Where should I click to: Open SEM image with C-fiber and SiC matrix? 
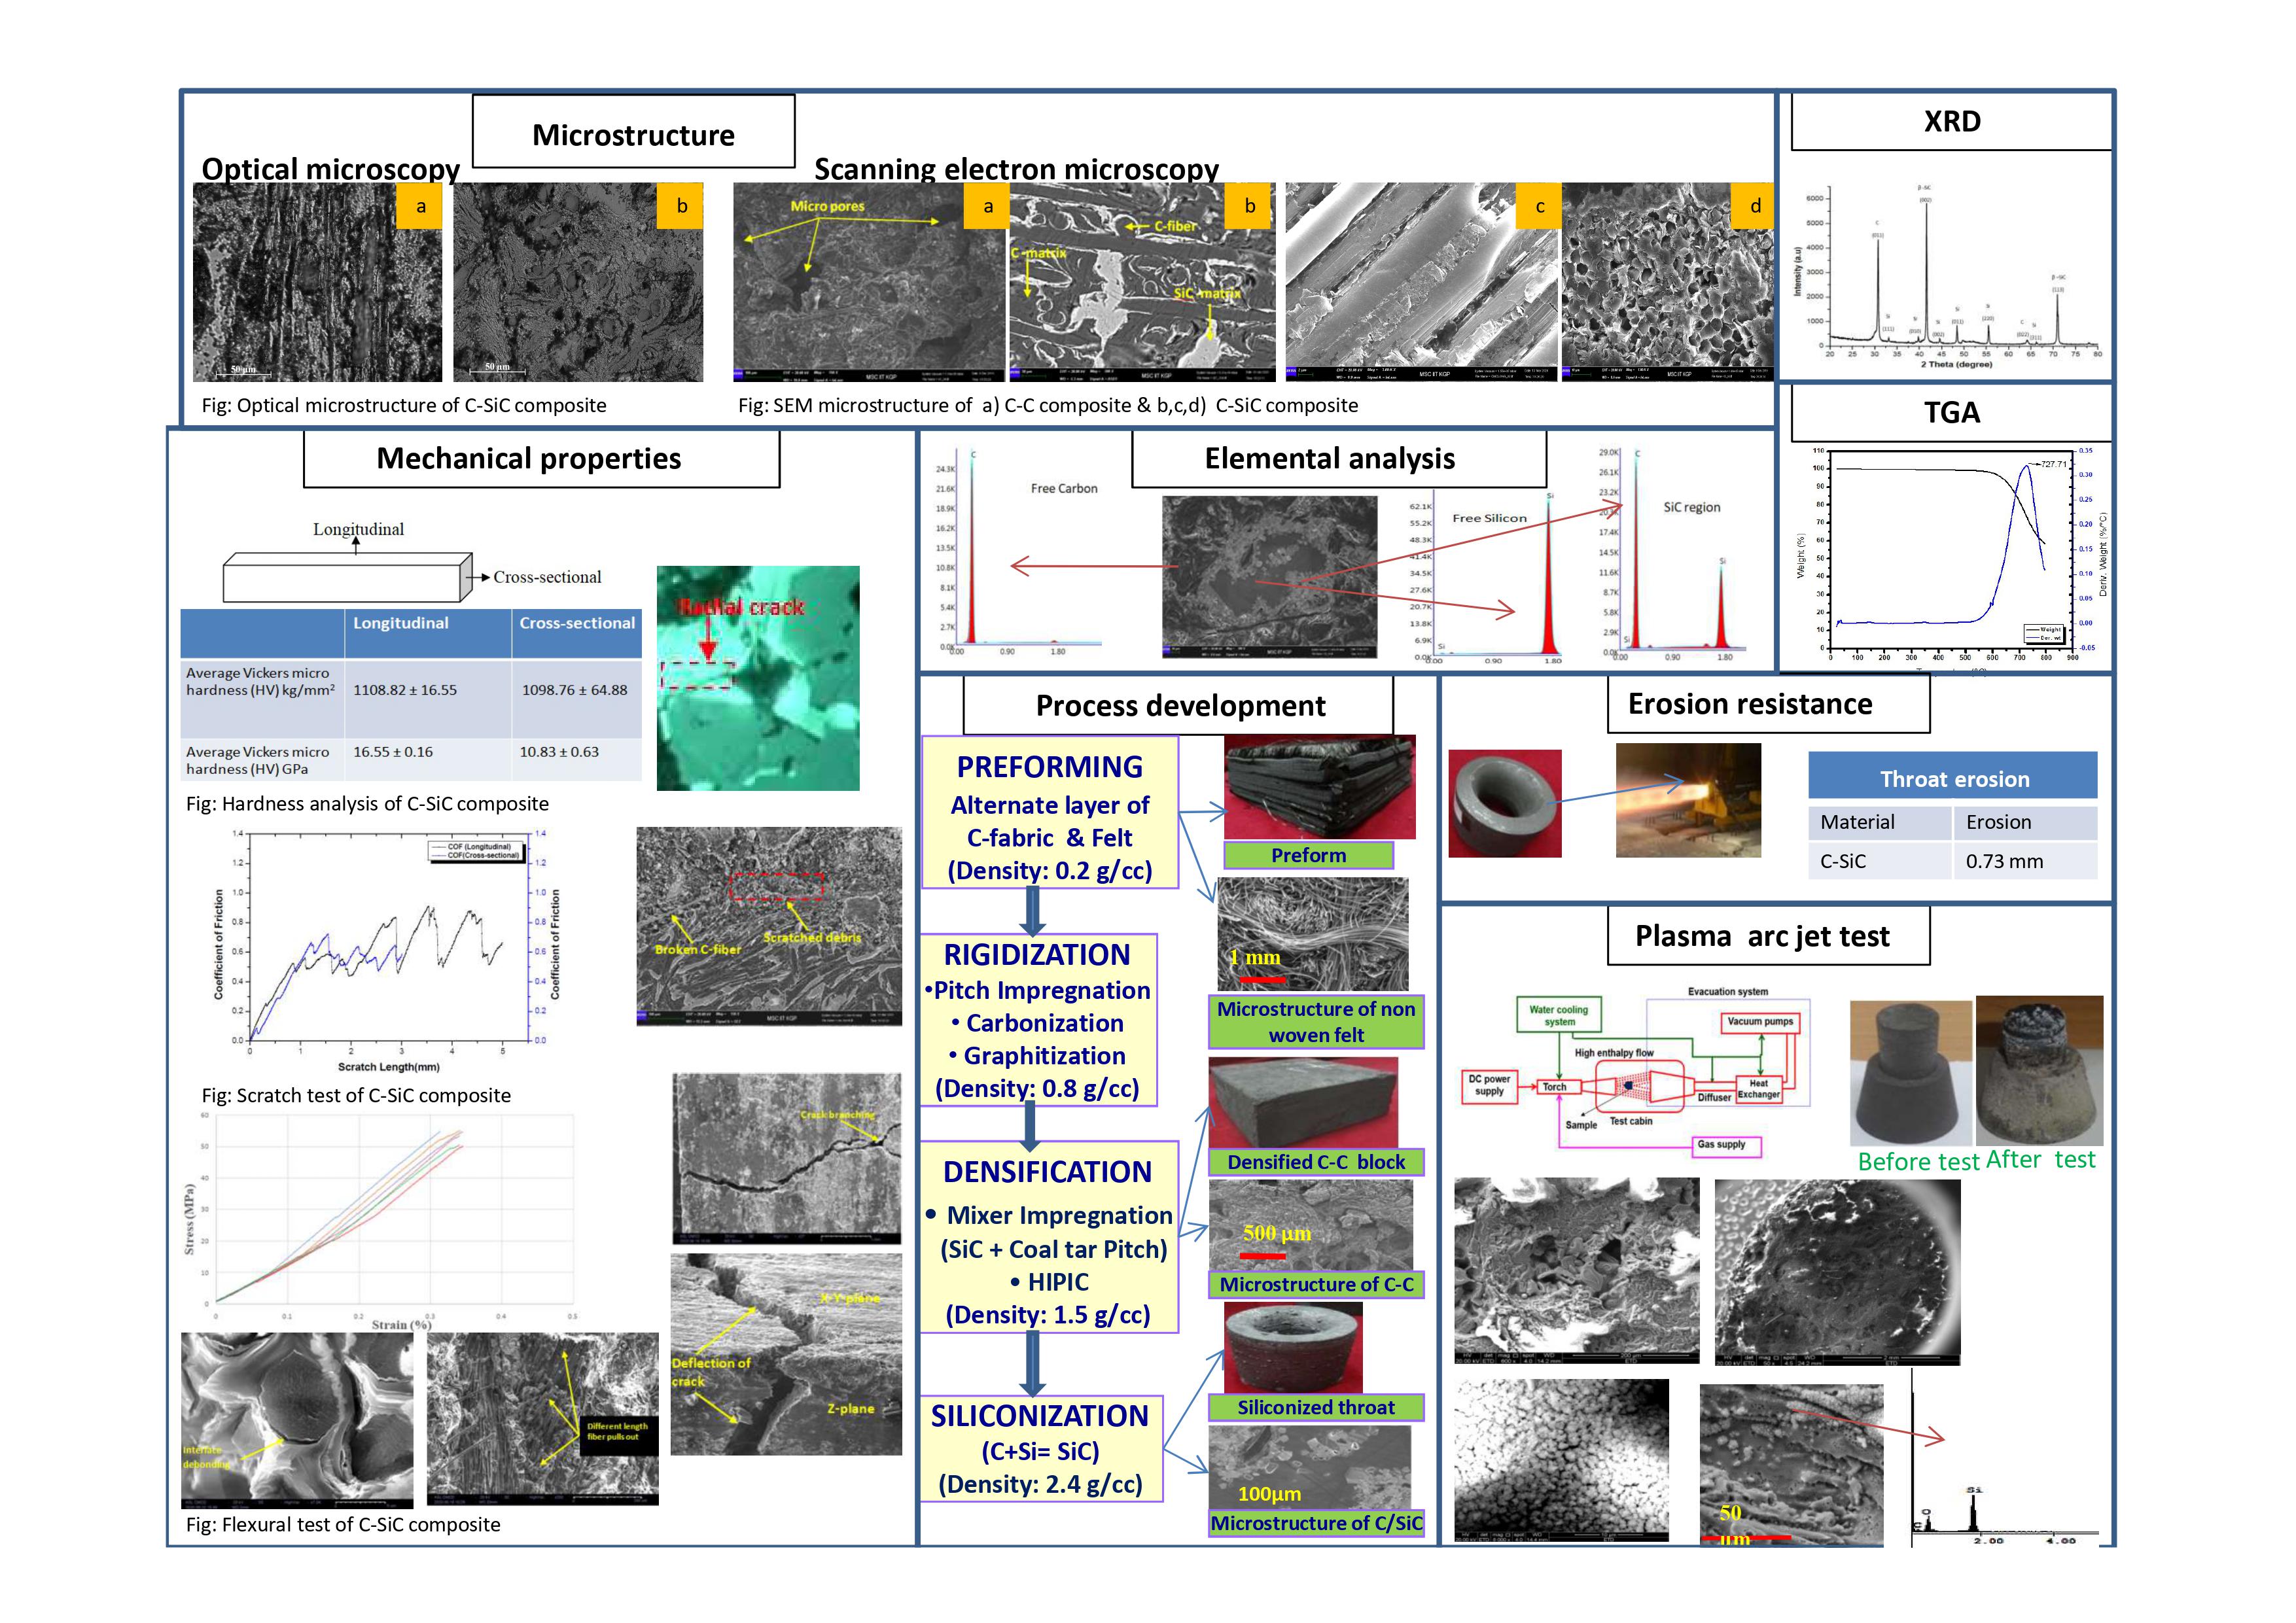click(1142, 282)
